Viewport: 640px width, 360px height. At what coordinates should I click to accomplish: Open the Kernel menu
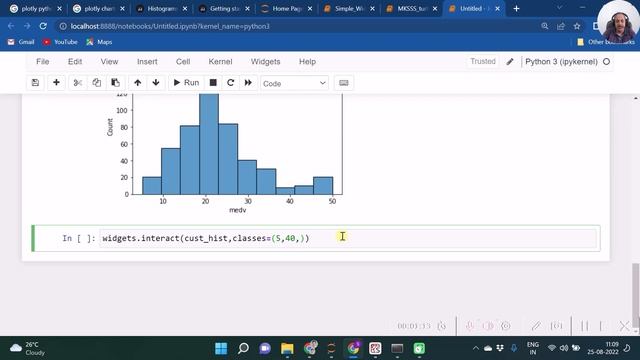point(220,62)
